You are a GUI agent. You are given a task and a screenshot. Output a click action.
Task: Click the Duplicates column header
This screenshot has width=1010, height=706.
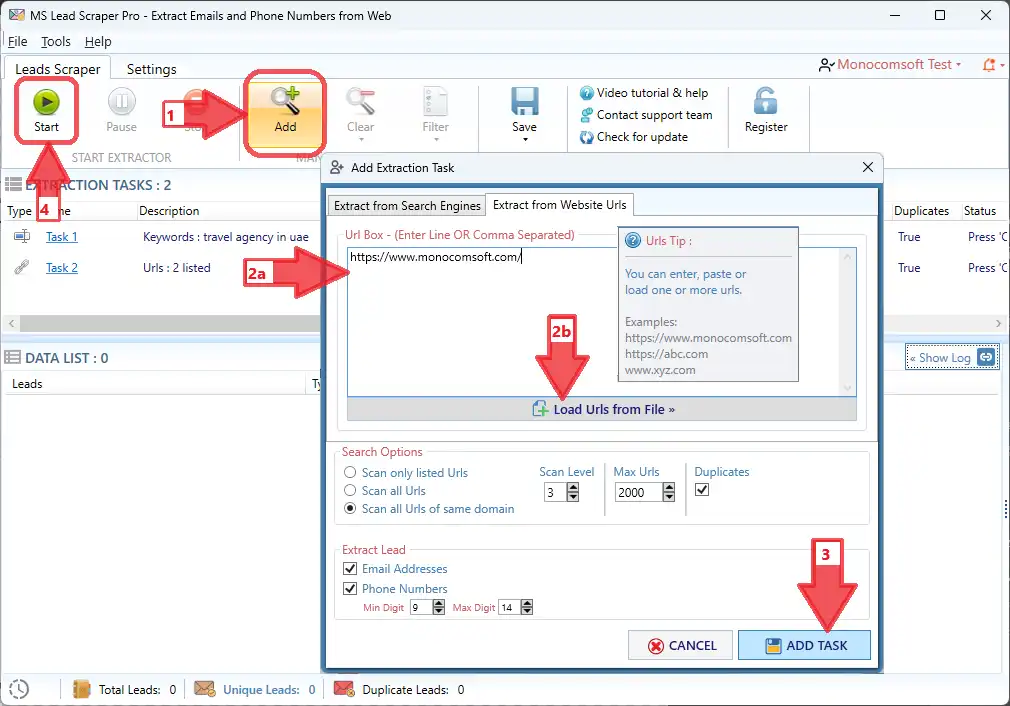point(921,211)
